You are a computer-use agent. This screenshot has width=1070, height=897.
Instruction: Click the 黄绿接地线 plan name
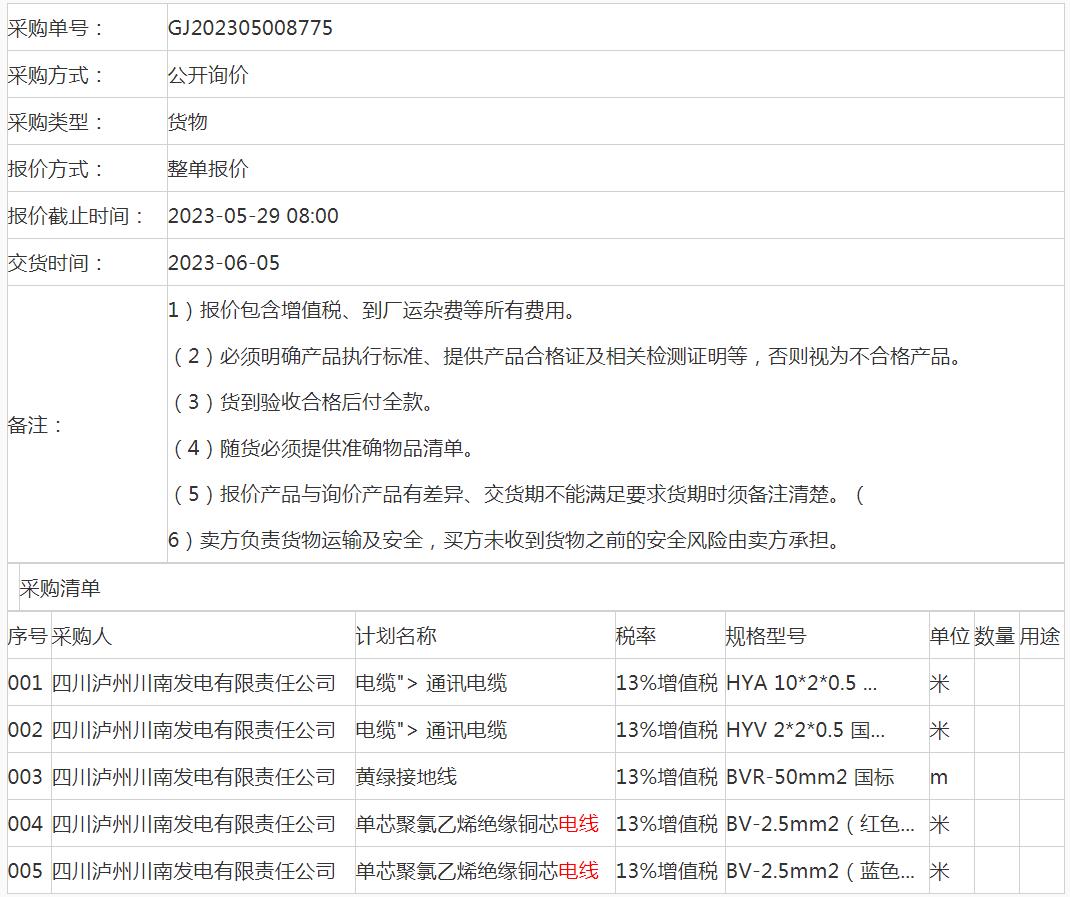406,777
